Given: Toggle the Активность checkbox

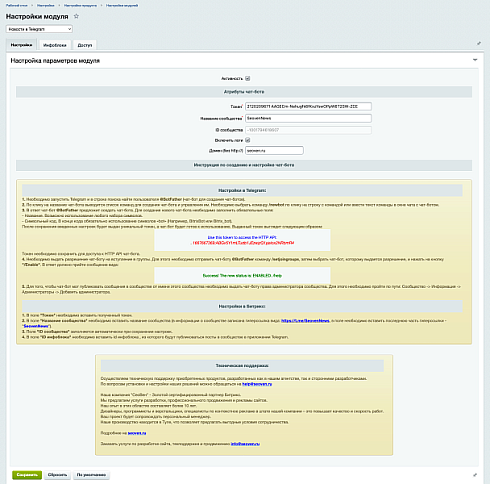Looking at the screenshot, I should (x=248, y=79).
